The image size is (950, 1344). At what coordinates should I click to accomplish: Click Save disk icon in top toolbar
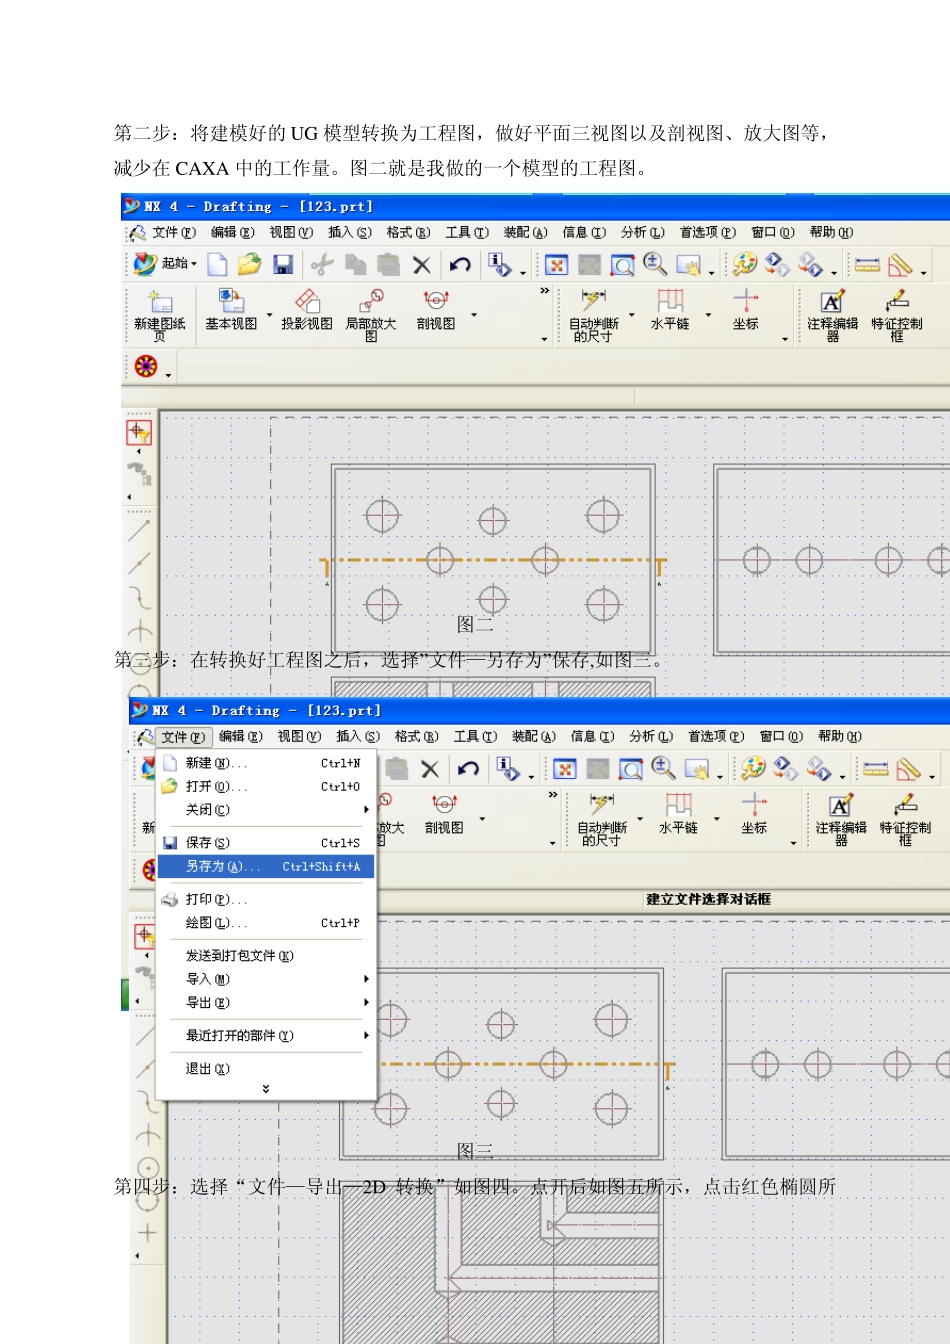click(283, 265)
